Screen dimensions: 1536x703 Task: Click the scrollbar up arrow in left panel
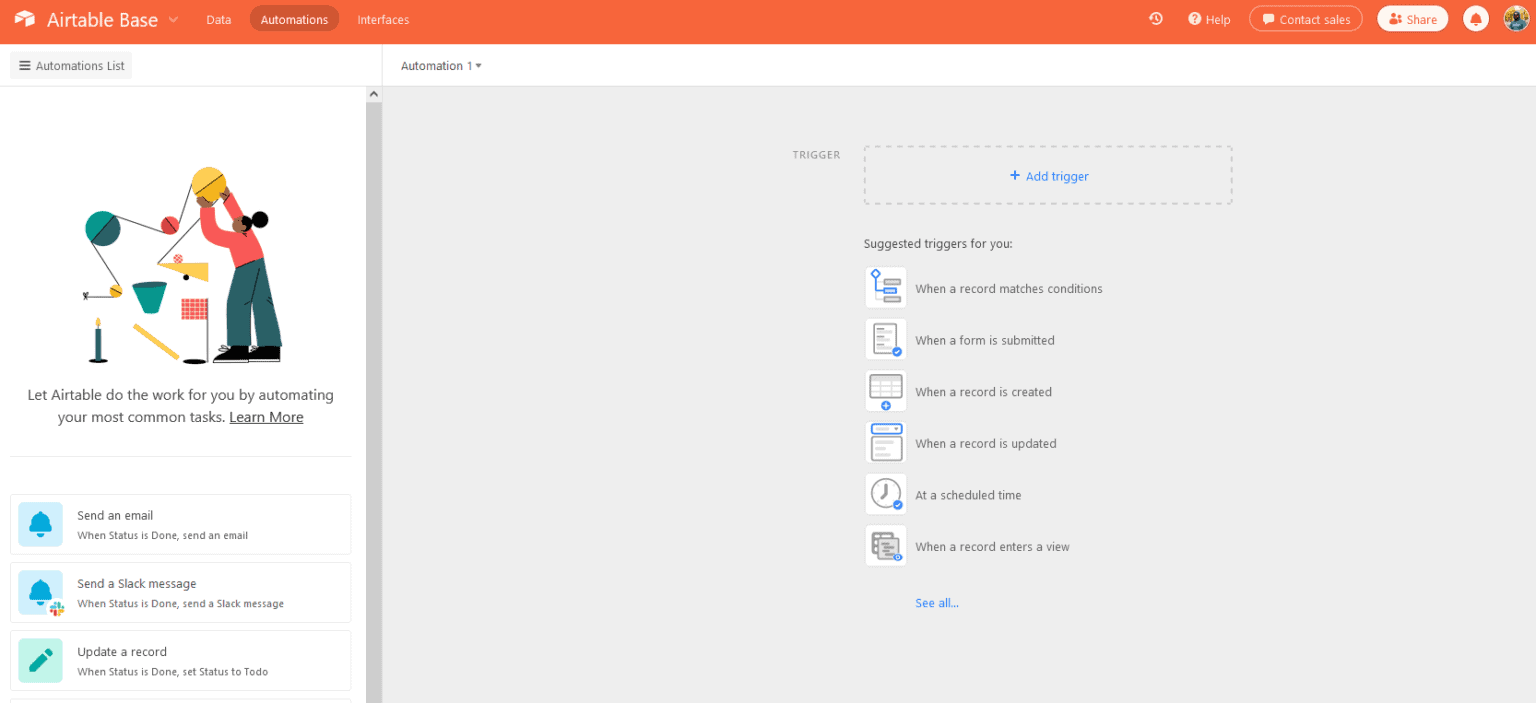coord(373,92)
